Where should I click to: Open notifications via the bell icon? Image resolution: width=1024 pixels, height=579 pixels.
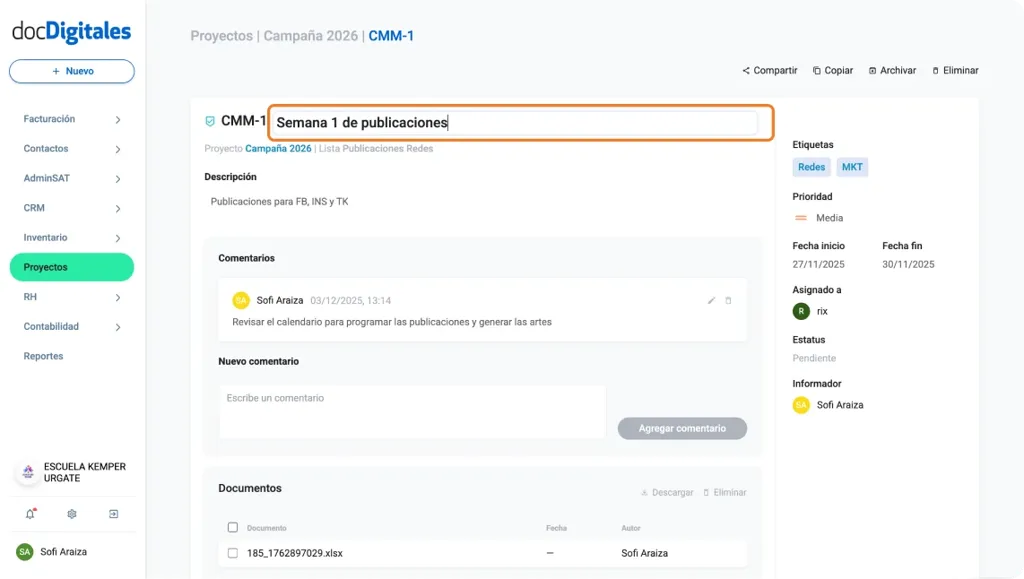[27, 512]
